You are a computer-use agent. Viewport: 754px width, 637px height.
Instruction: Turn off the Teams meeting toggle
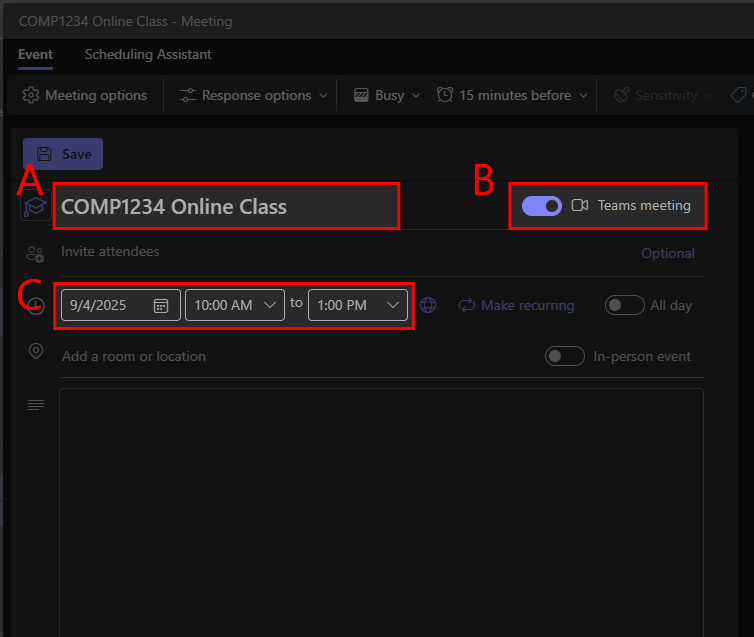pyautogui.click(x=542, y=205)
